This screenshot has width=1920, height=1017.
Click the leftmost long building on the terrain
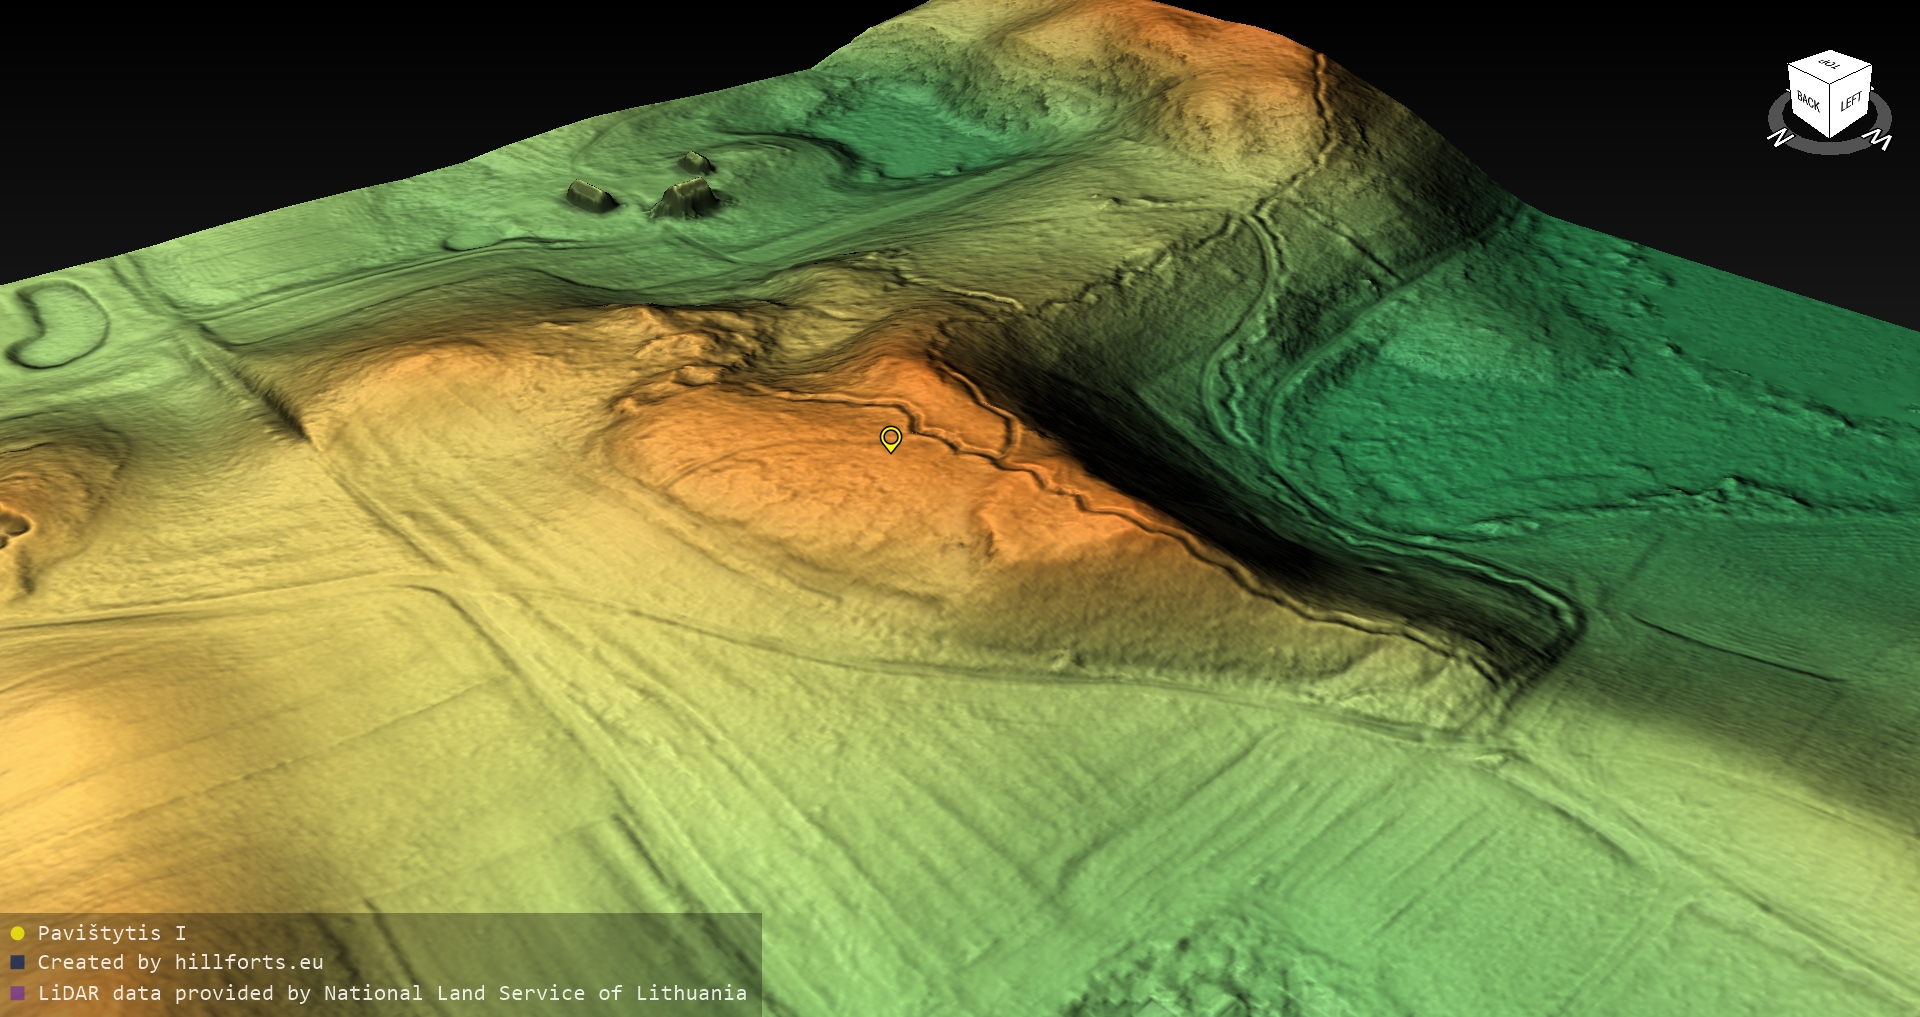[x=590, y=196]
